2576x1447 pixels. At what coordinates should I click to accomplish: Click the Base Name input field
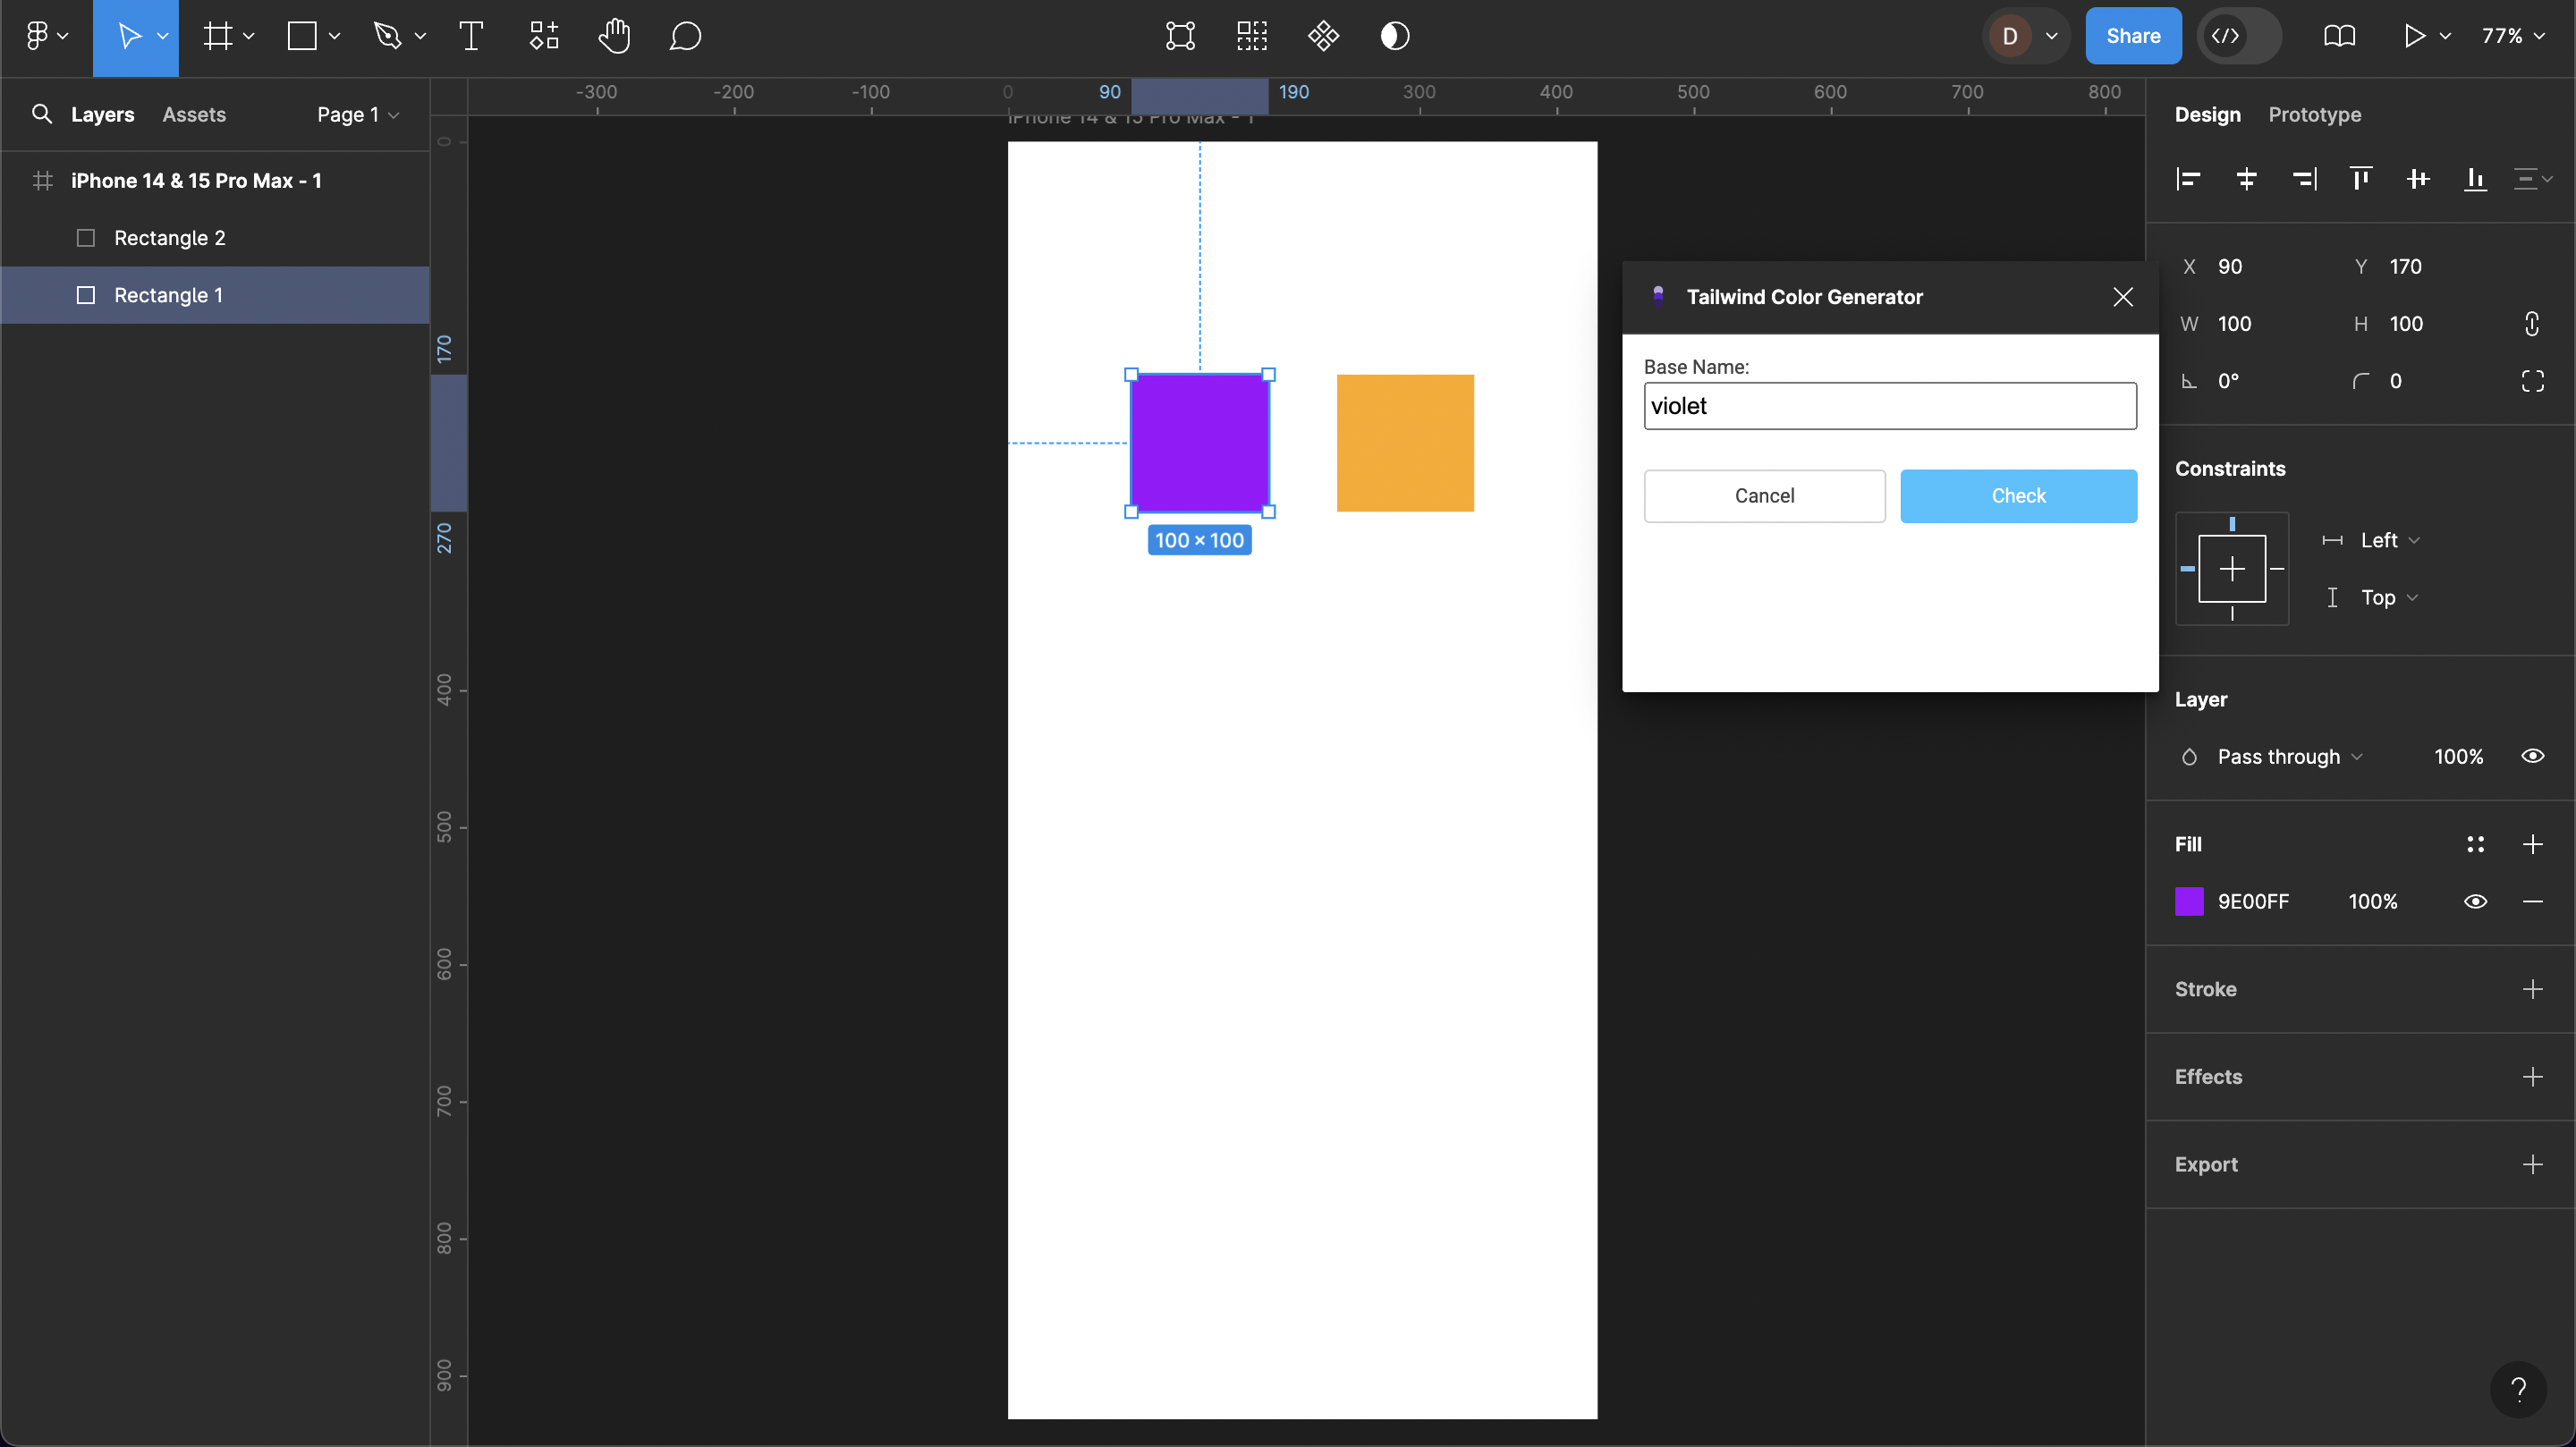point(1889,406)
